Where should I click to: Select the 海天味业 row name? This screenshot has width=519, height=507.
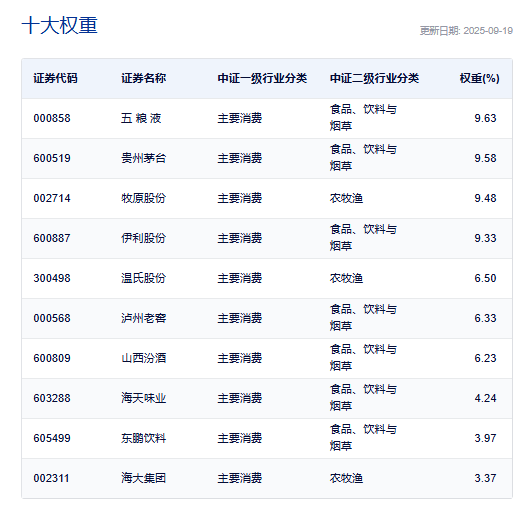[143, 398]
